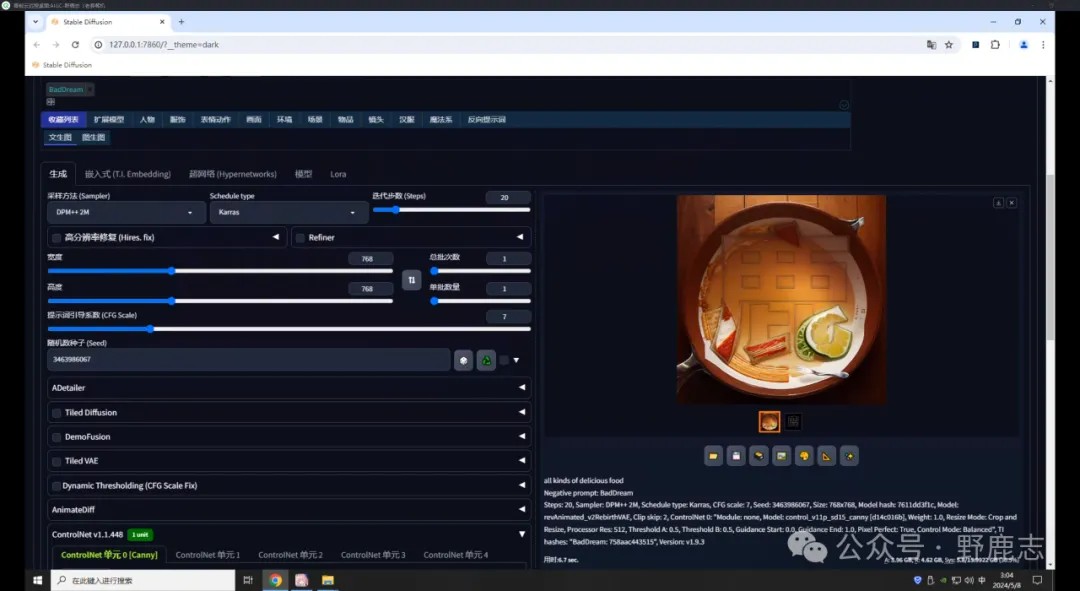This screenshot has height=591, width=1080.
Task: Enable Tiled Diffusion checkbox
Action: [x=56, y=413]
